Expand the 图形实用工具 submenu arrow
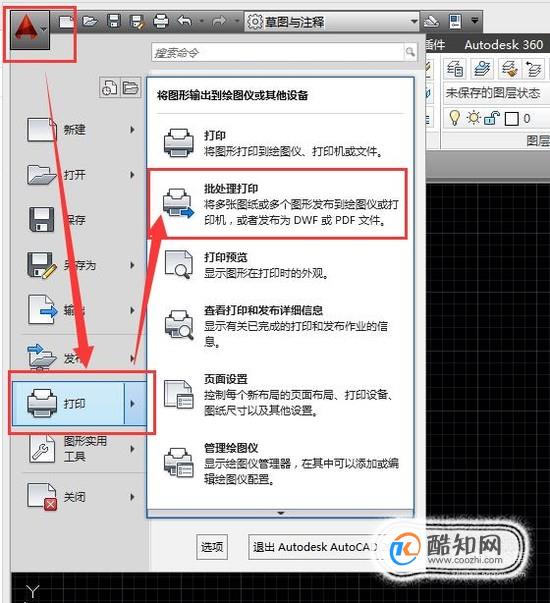This screenshot has width=550, height=603. coord(132,449)
